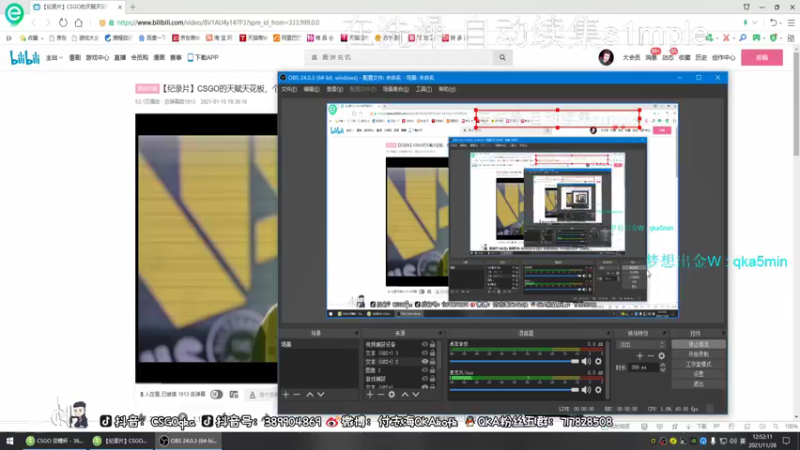Mute the 桌面音频 speaker icon
Image resolution: width=800 pixels, height=450 pixels.
click(586, 361)
